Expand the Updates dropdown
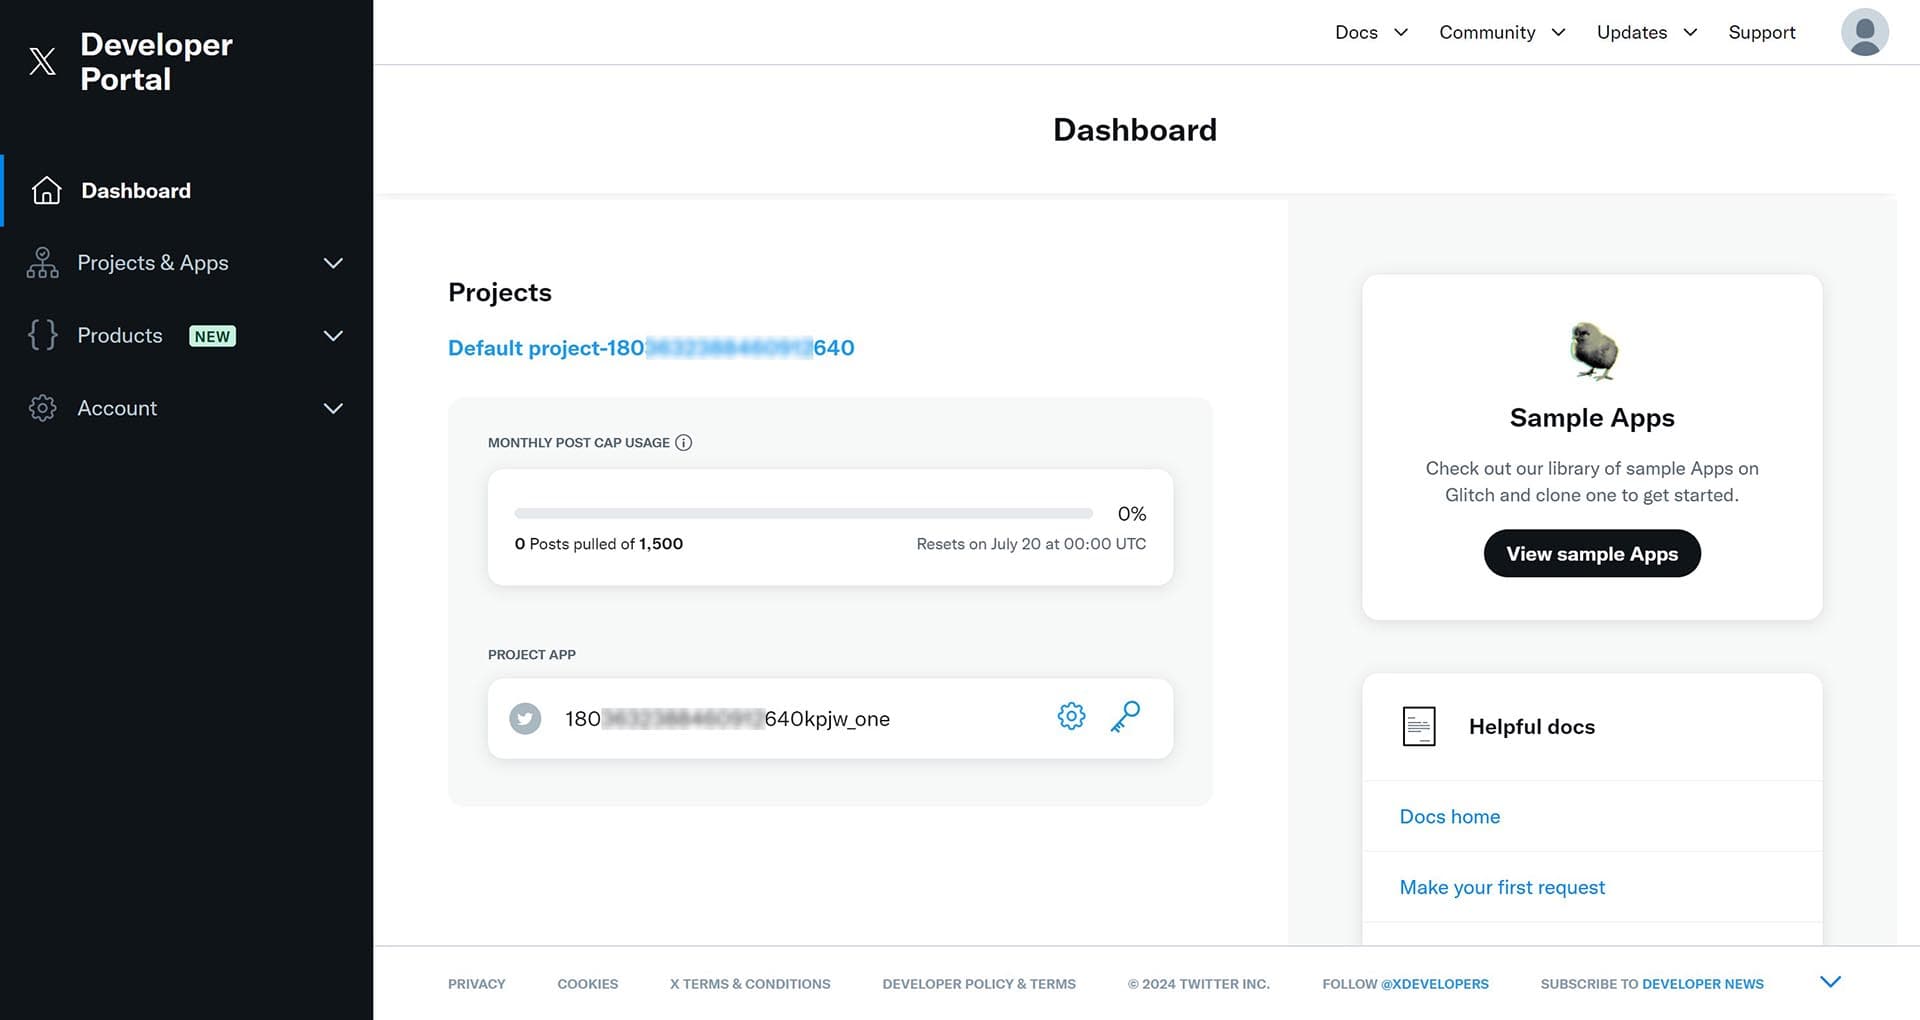Image resolution: width=1920 pixels, height=1020 pixels. [x=1645, y=32]
